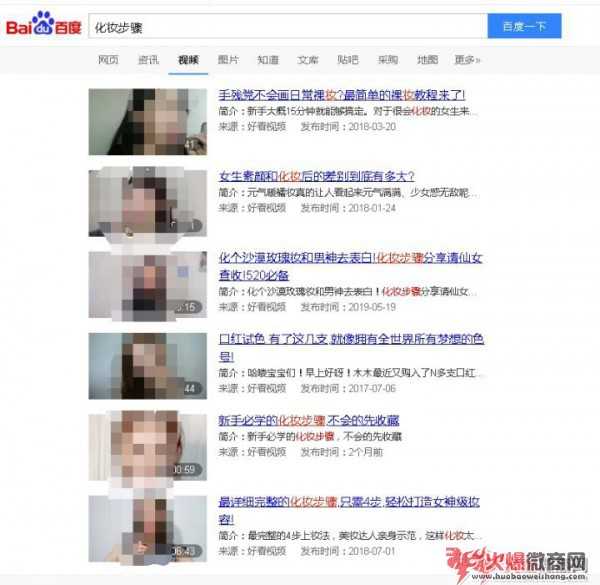Select the 地图 tab
Image resolution: width=600 pixels, height=585 pixels.
(427, 60)
